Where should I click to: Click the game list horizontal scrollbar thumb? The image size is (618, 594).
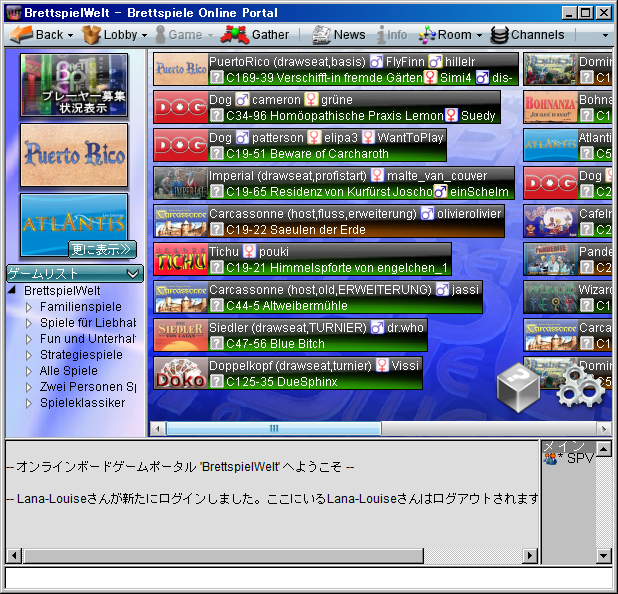(274, 428)
